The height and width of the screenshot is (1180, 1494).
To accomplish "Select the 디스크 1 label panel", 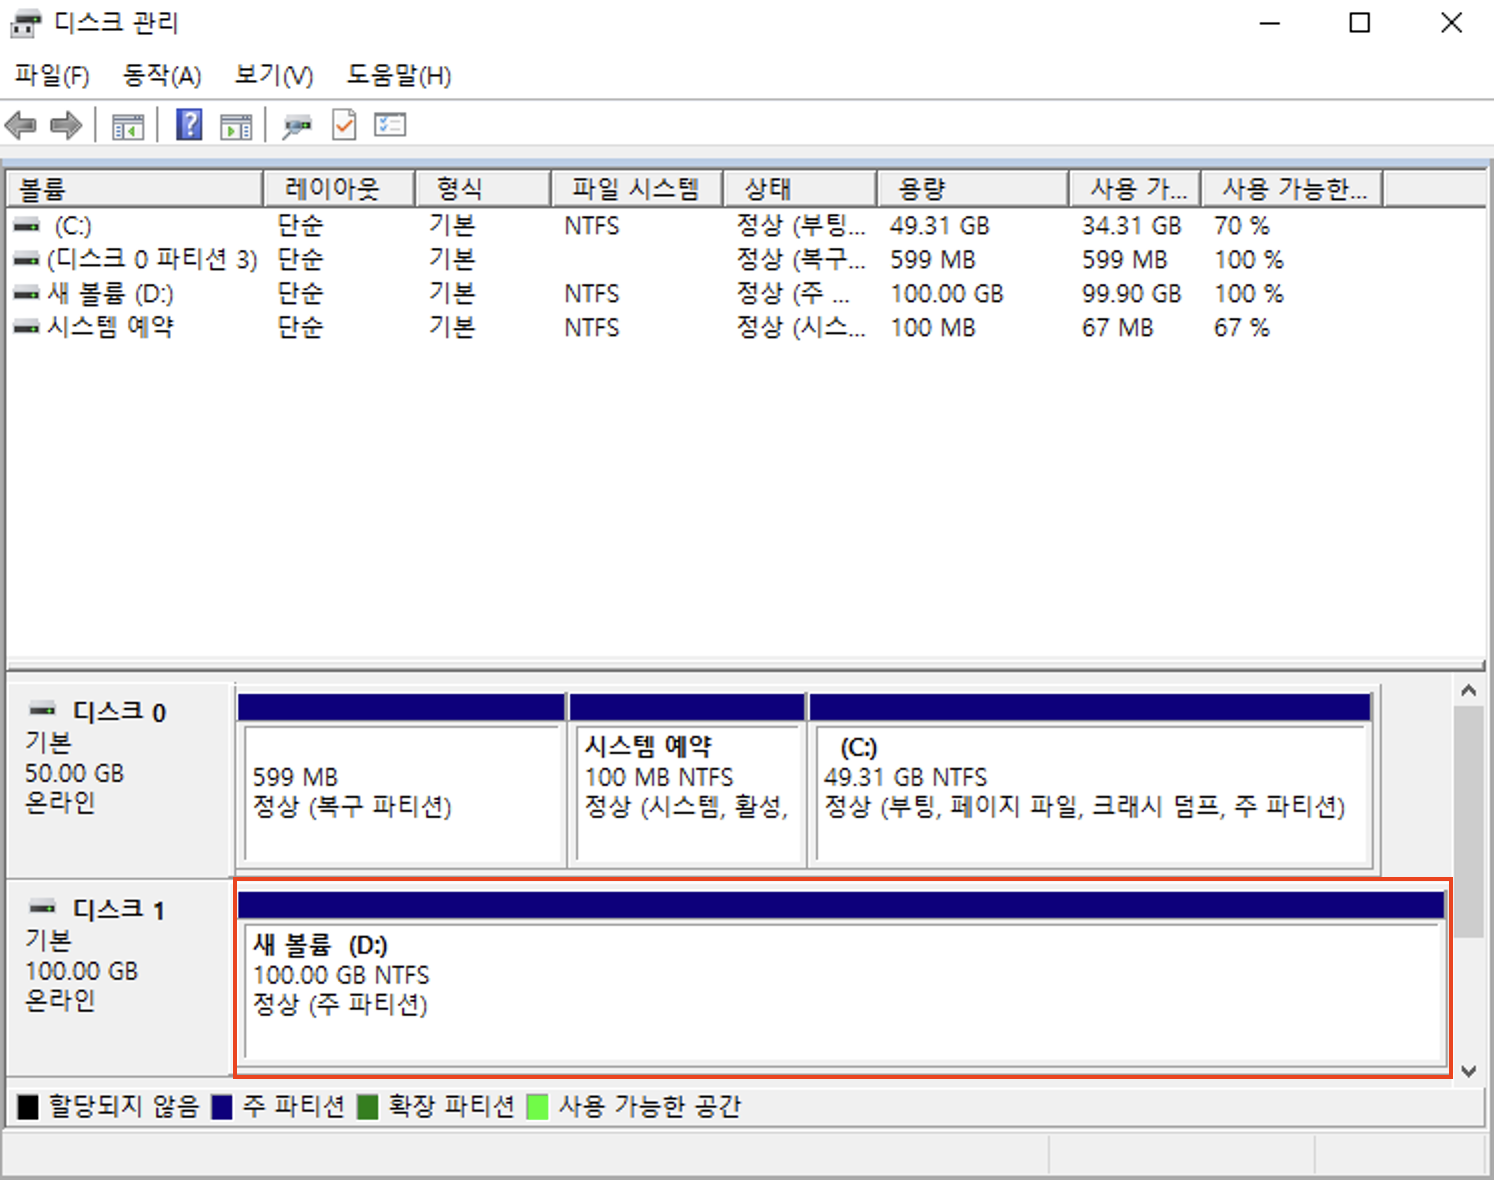I will tap(119, 978).
